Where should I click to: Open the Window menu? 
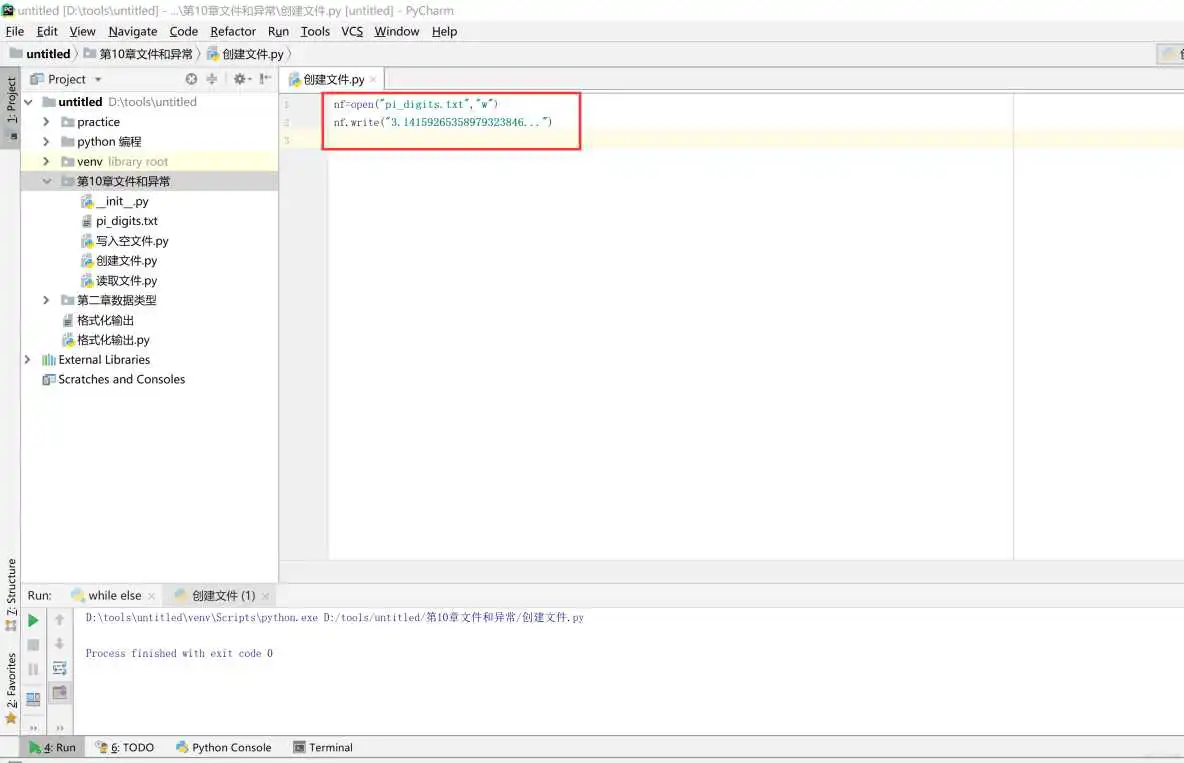click(x=396, y=31)
